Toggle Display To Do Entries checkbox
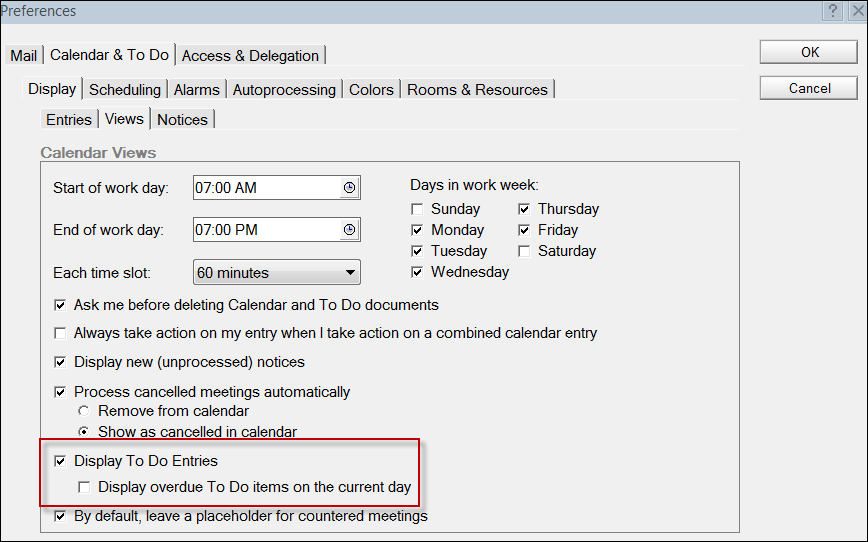868x542 pixels. tap(60, 461)
